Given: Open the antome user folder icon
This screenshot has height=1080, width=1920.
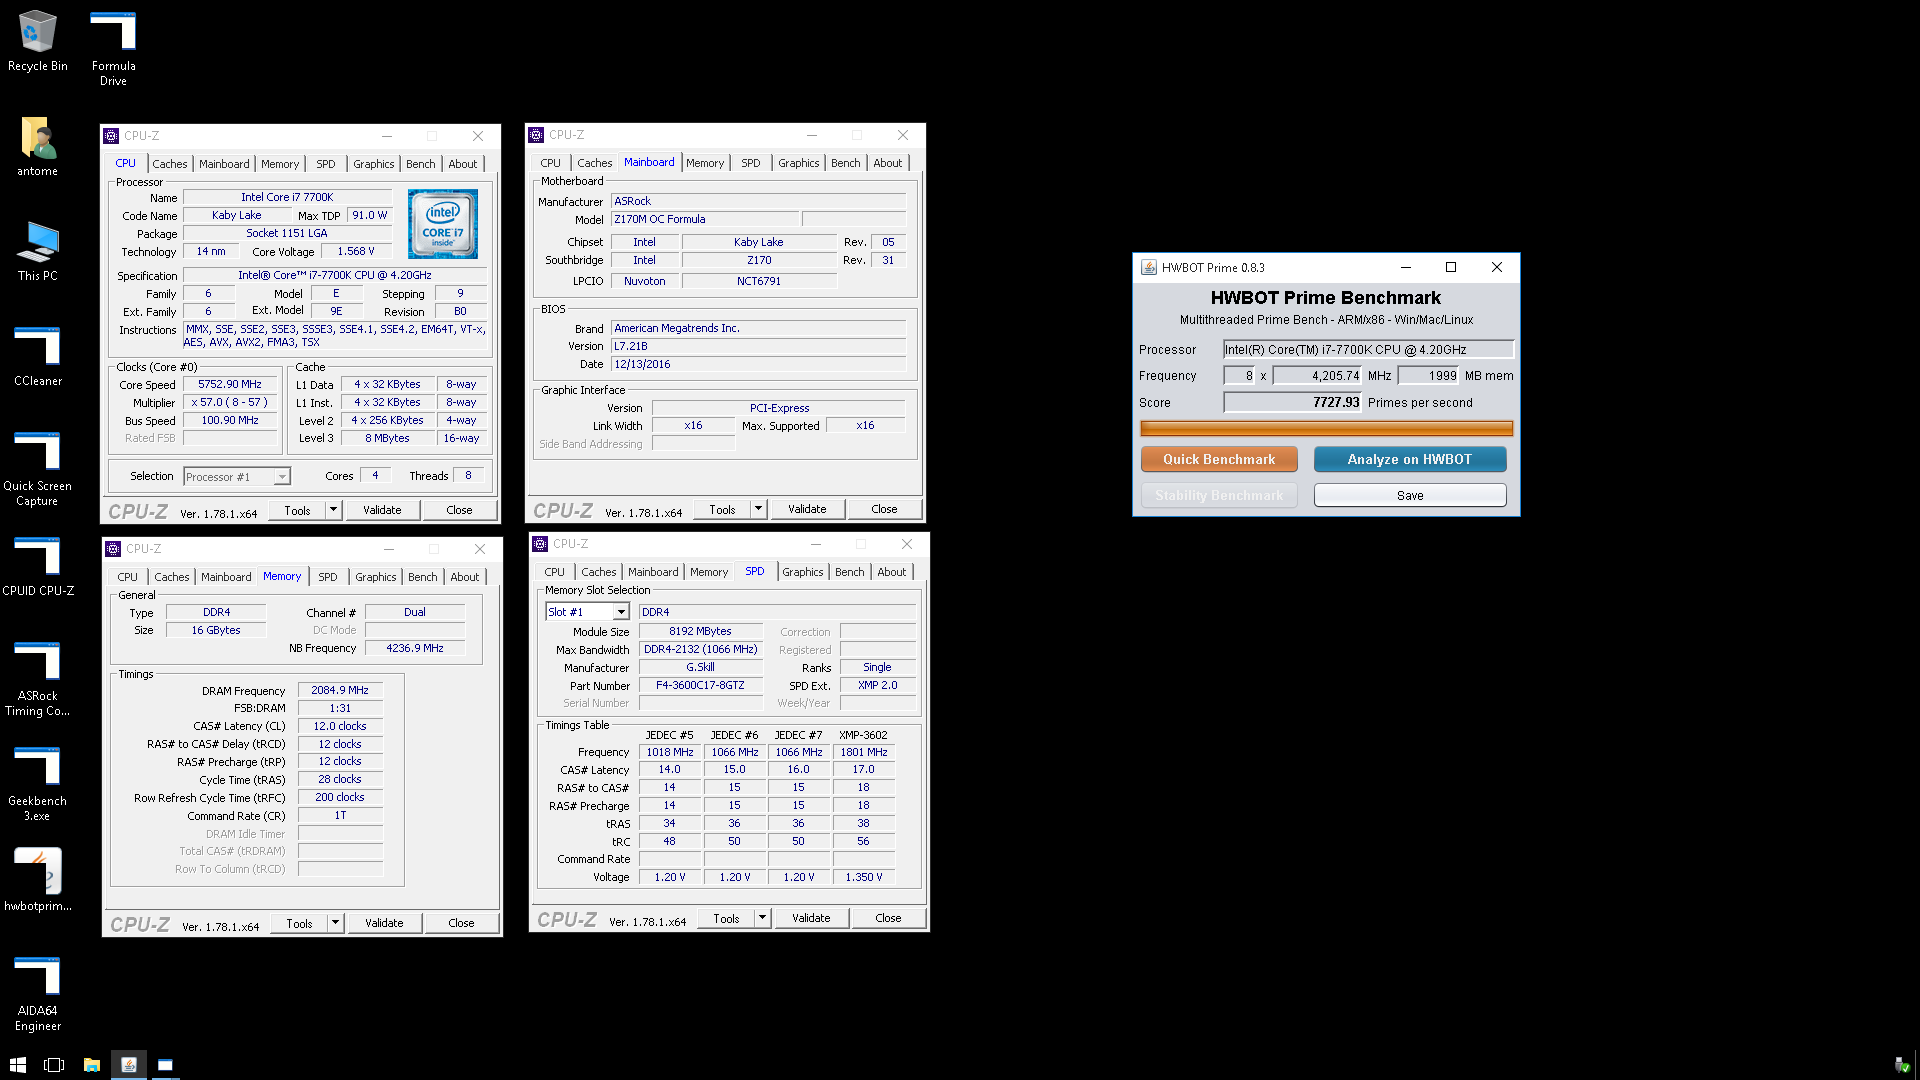Looking at the screenshot, I should (x=37, y=146).
